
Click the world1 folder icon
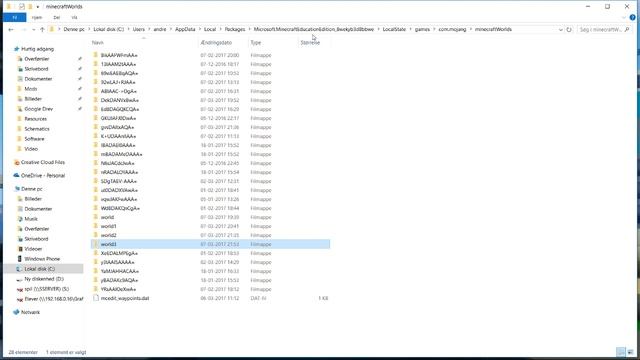[96, 226]
